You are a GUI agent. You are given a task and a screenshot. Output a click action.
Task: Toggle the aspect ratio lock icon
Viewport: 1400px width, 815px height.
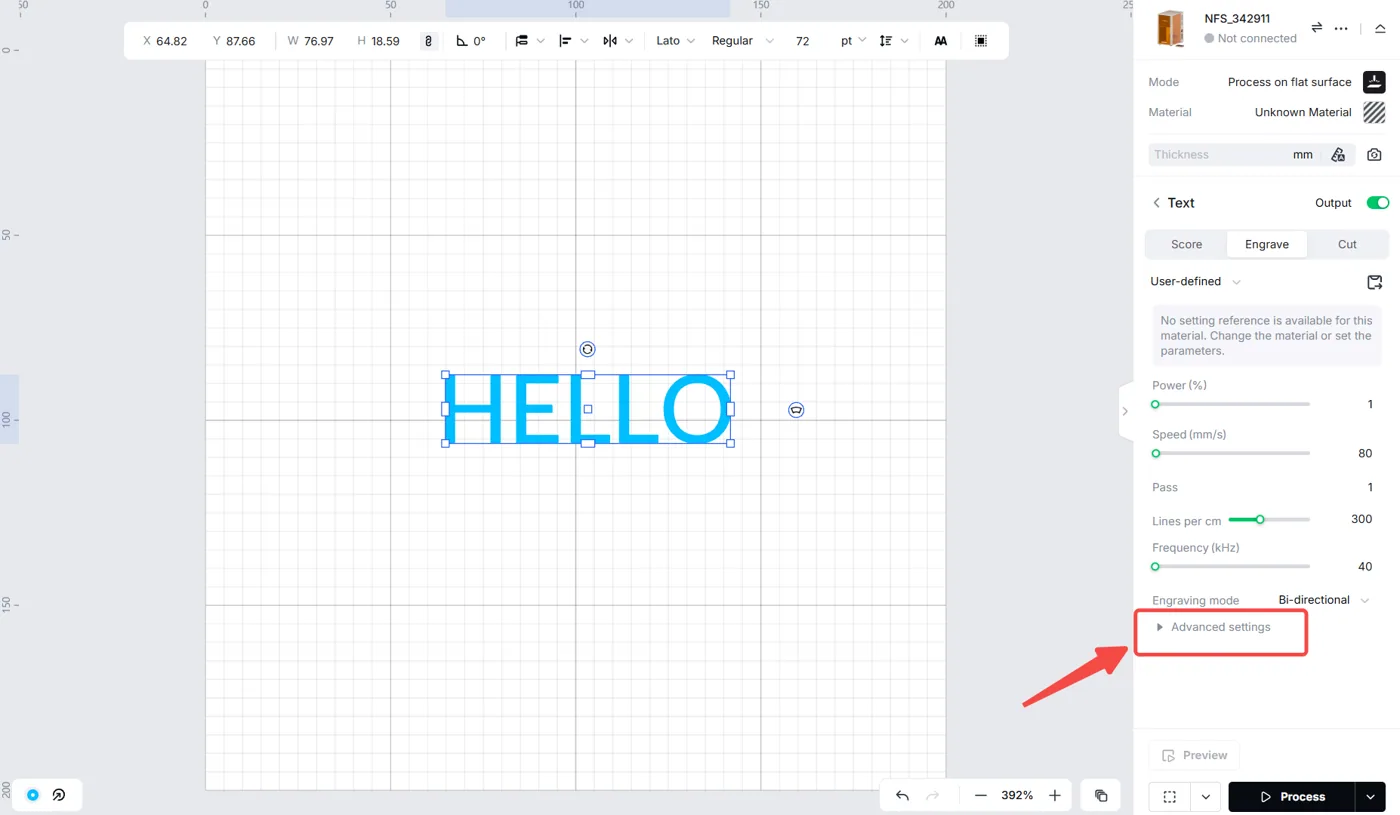point(429,41)
